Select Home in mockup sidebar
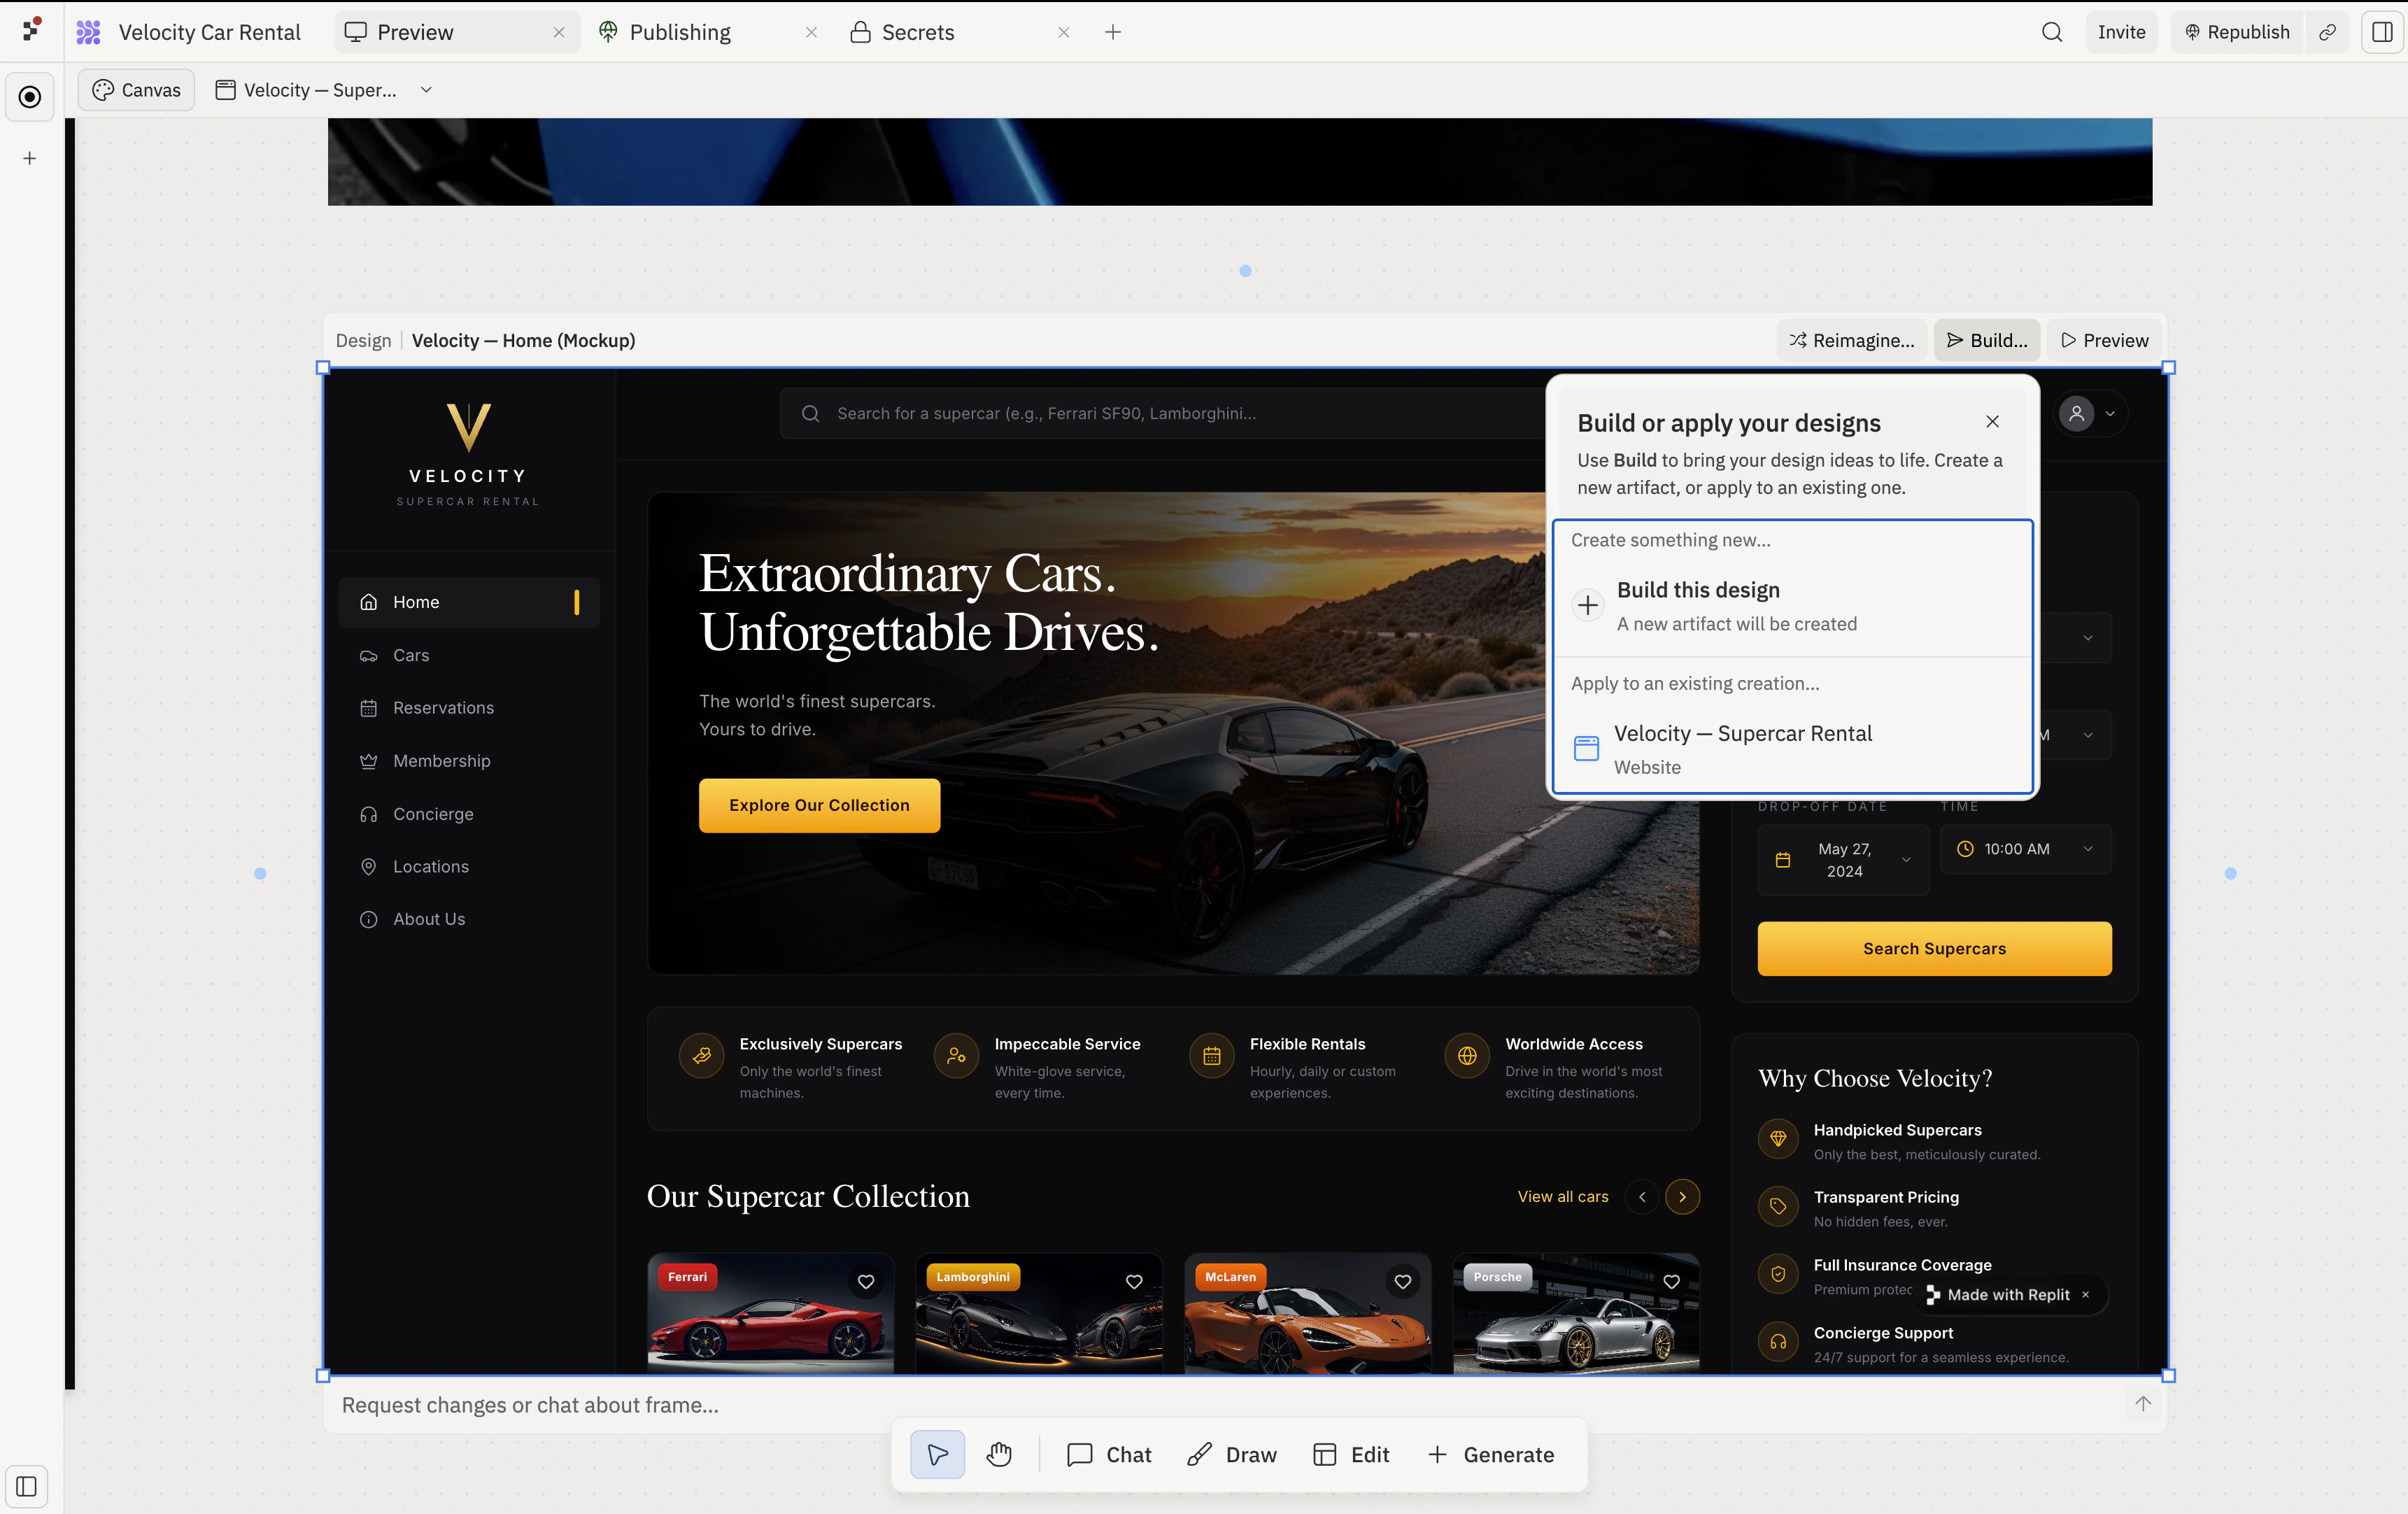Viewport: 2408px width, 1514px height. 469,602
